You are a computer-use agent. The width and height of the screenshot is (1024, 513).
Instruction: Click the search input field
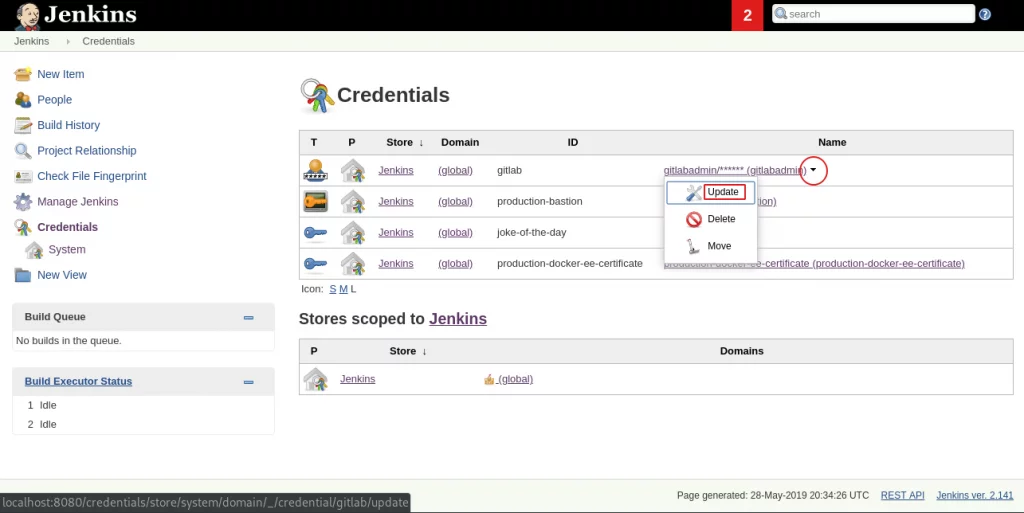[x=873, y=14]
